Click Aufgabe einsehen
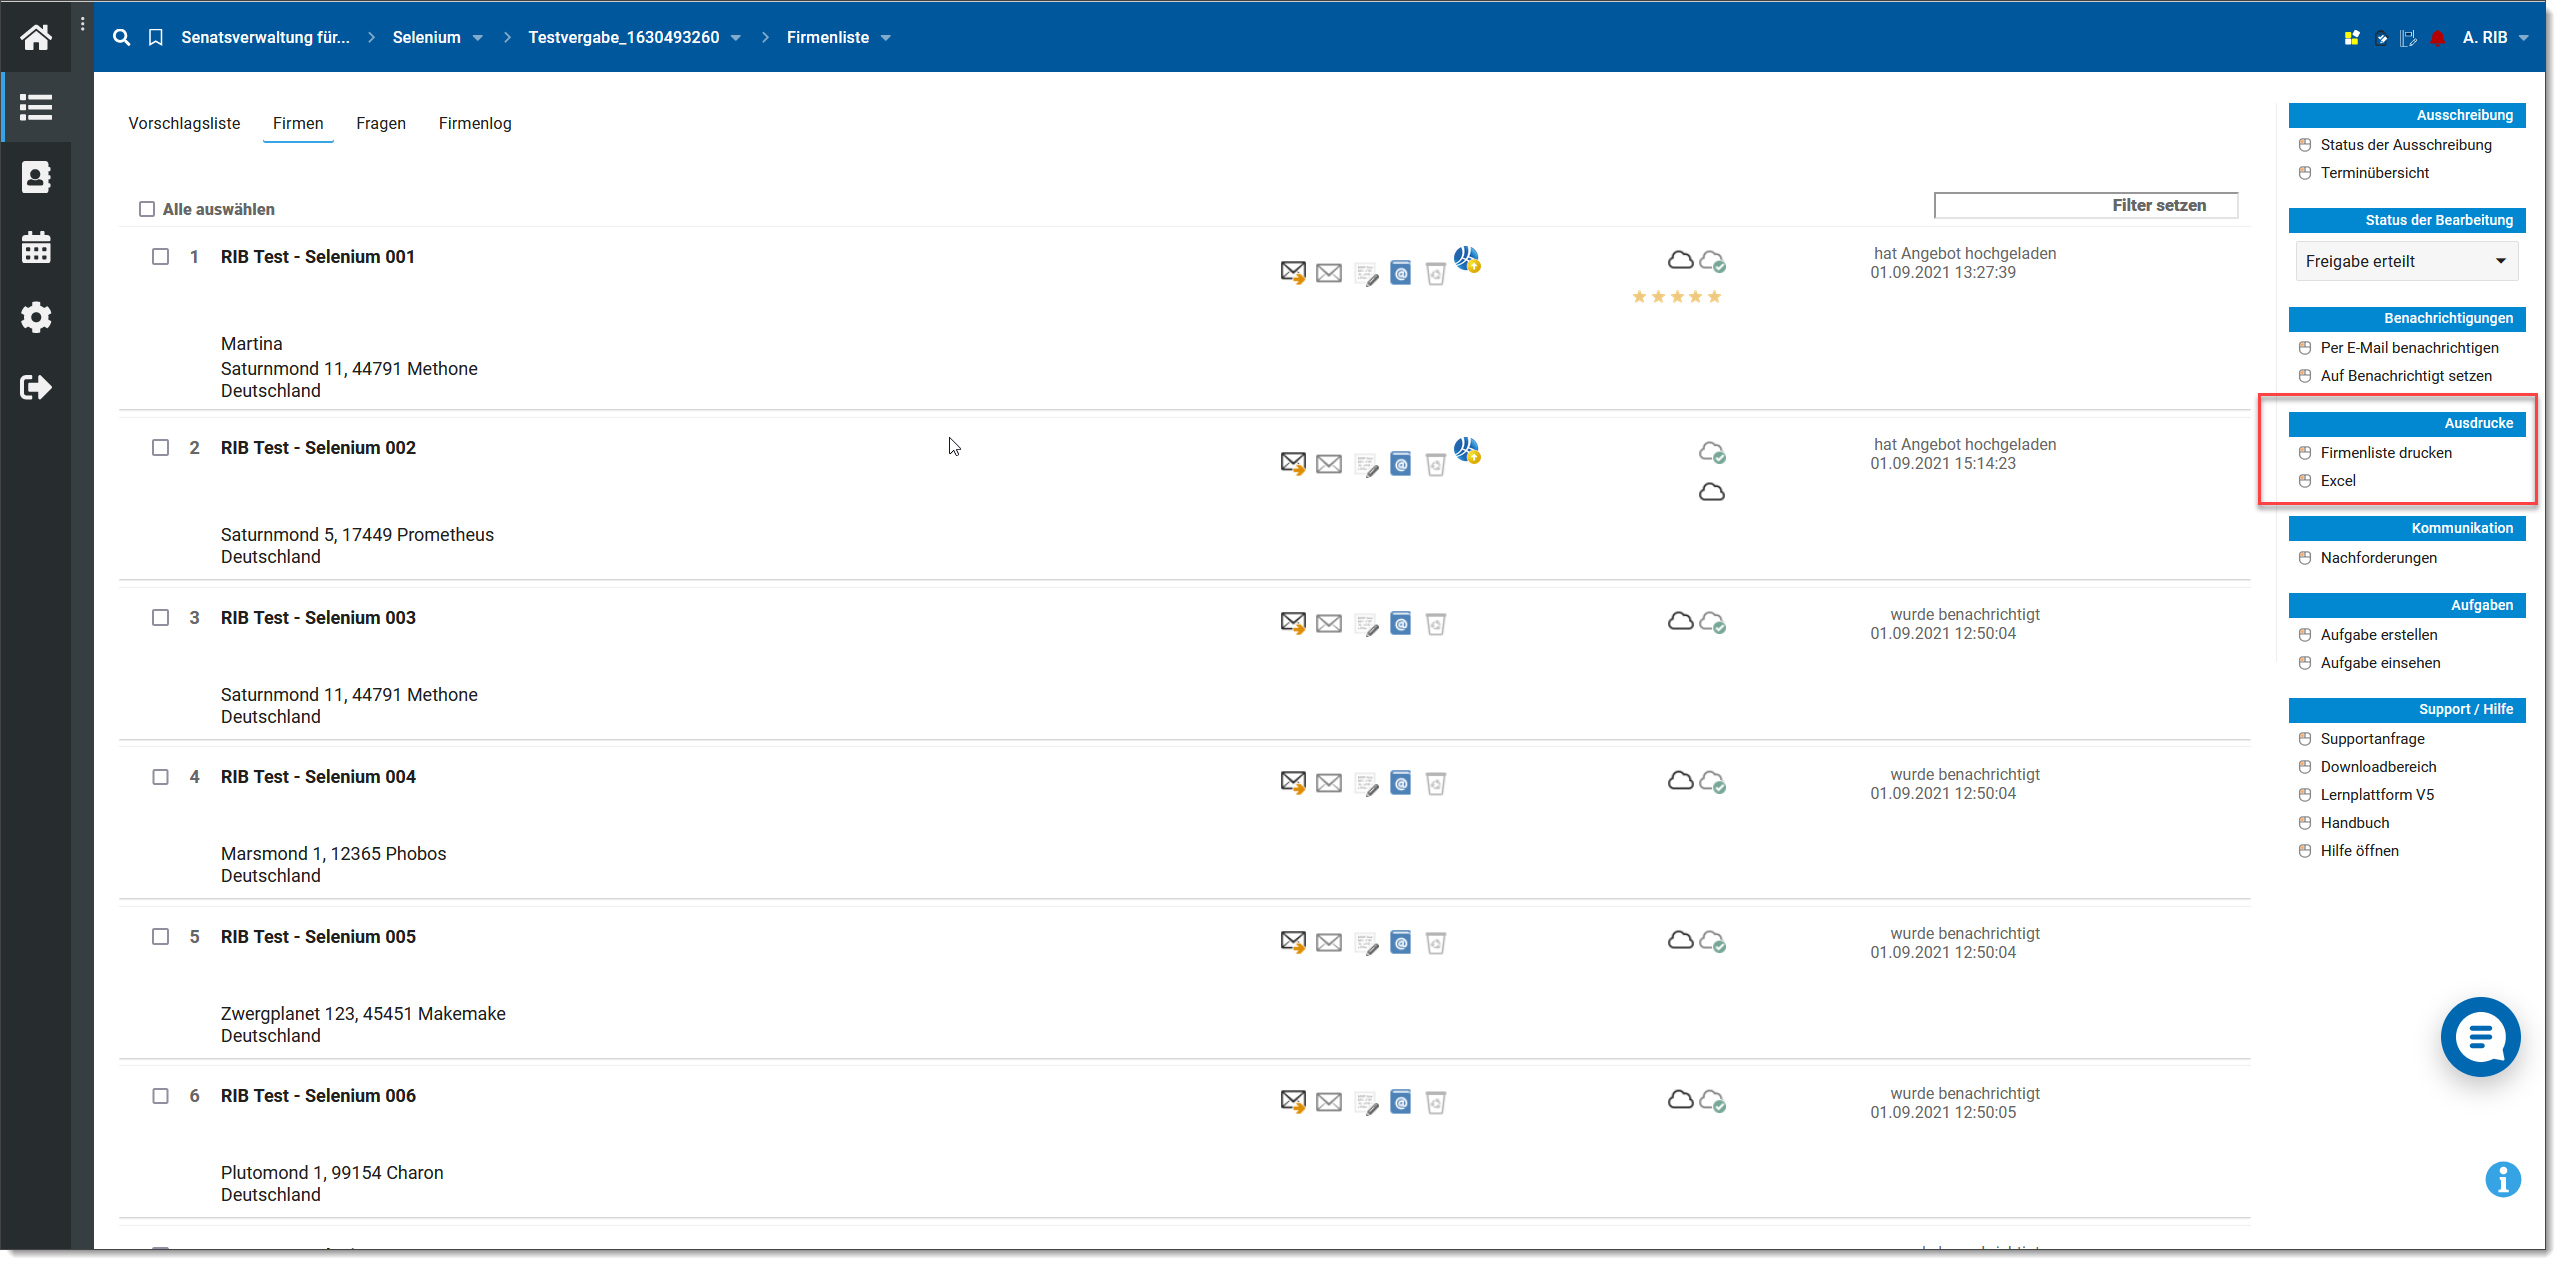This screenshot has width=2561, height=1265. point(2380,663)
